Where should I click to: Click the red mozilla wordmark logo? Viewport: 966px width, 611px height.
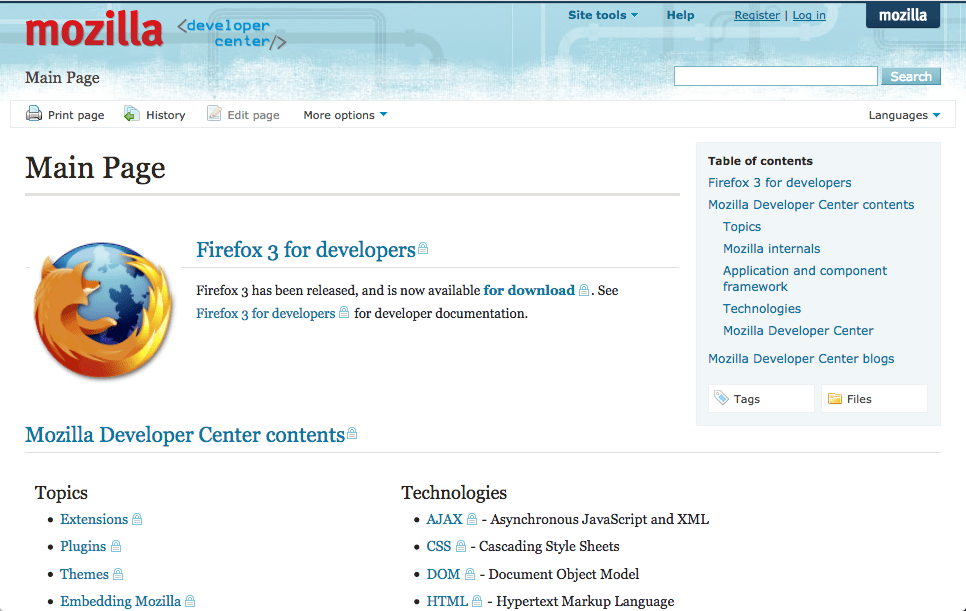click(93, 29)
